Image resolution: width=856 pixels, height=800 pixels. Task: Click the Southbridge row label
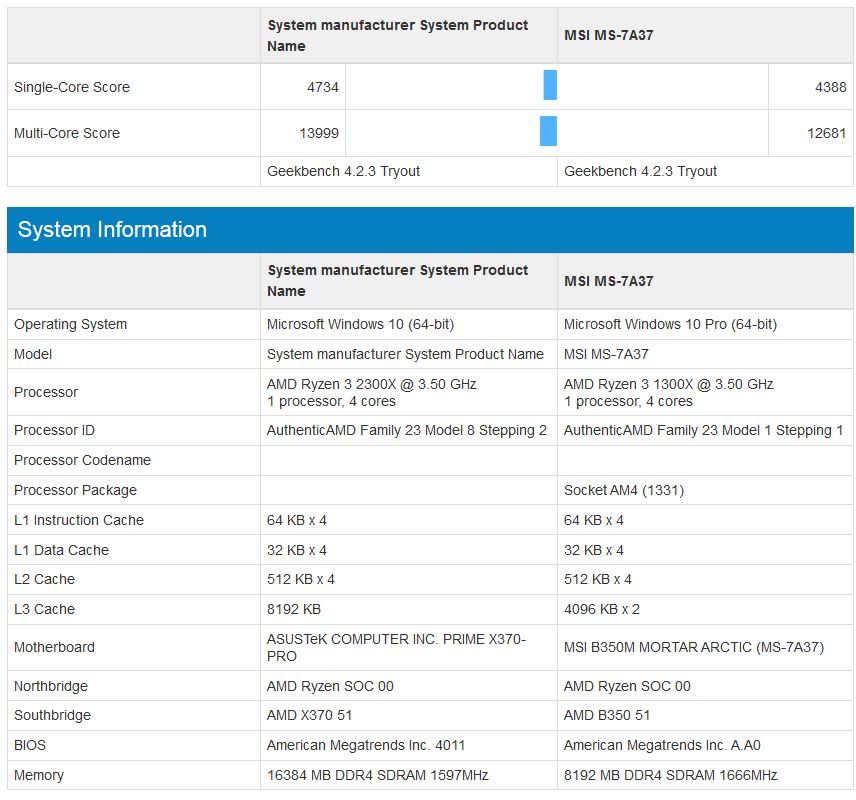coord(52,715)
